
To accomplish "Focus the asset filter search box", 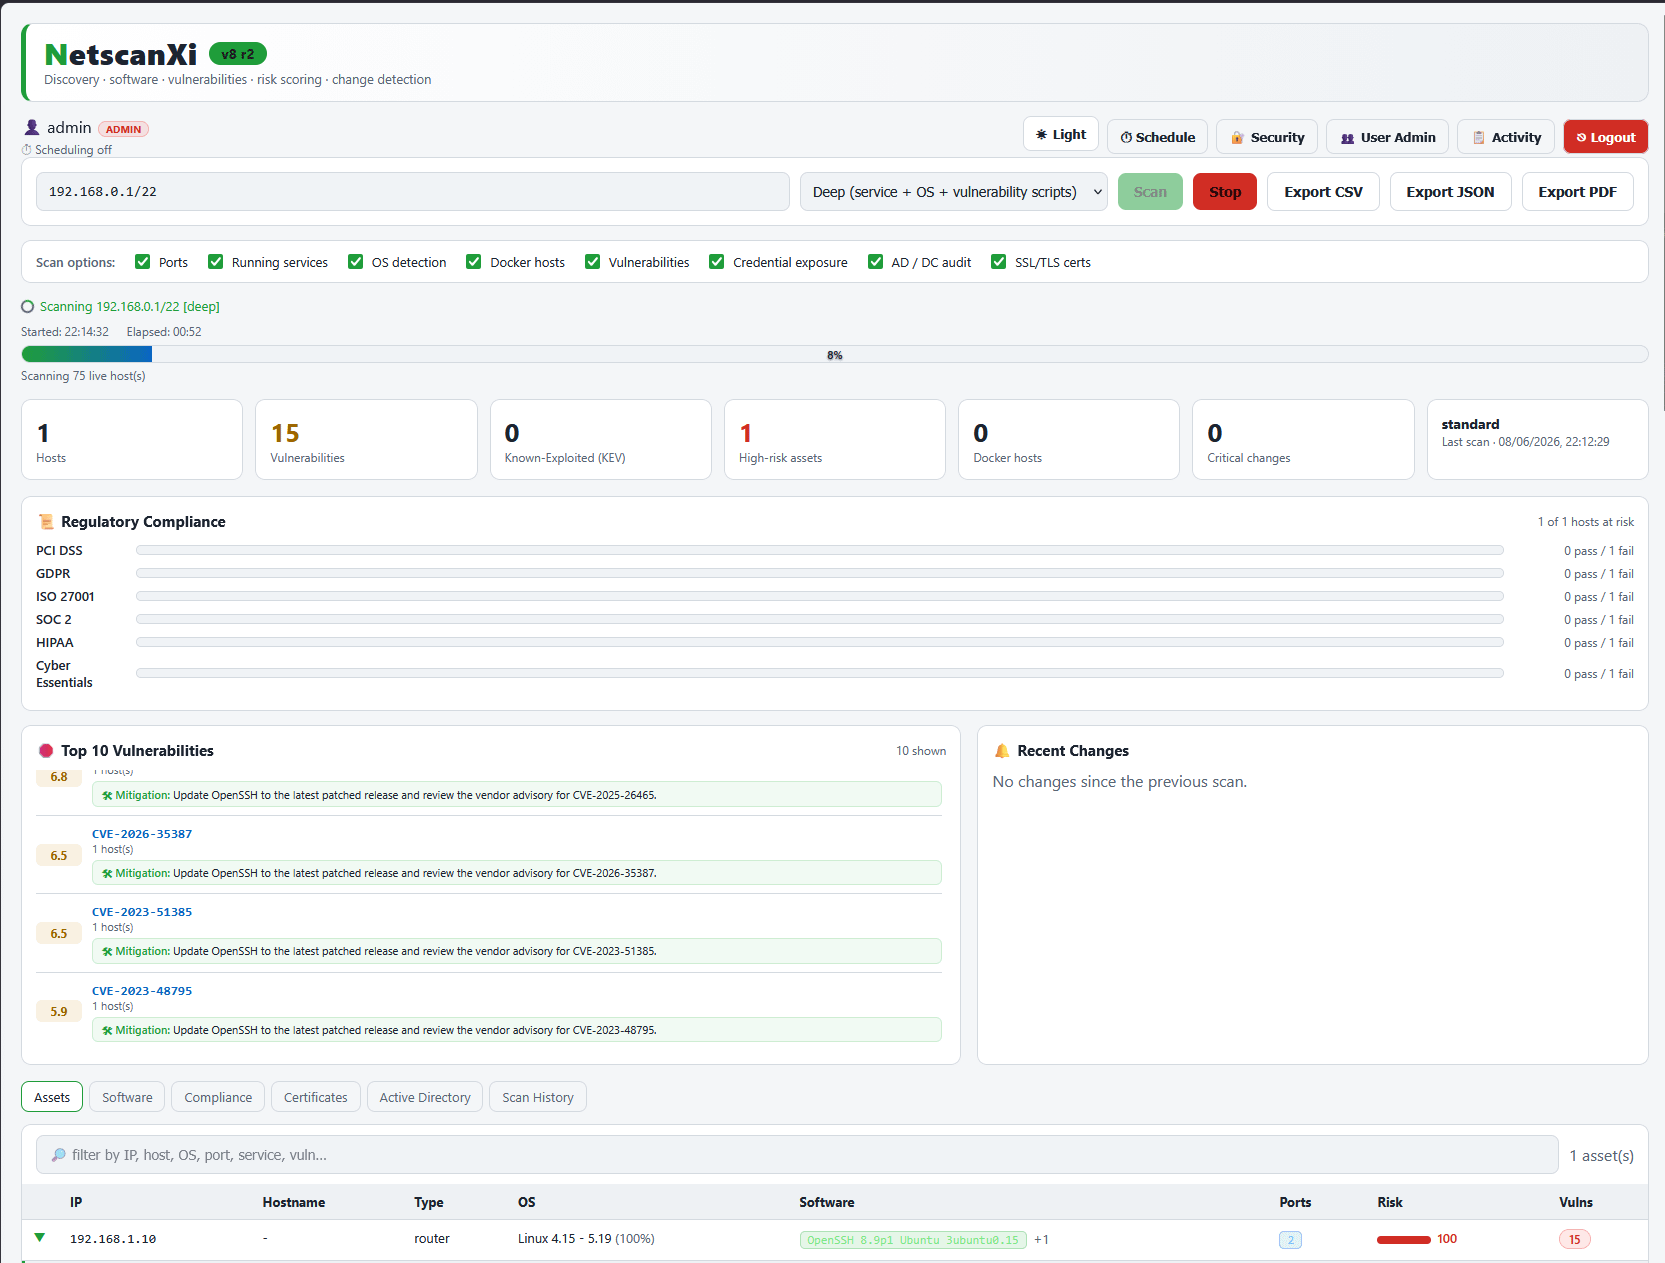I will pos(797,1155).
